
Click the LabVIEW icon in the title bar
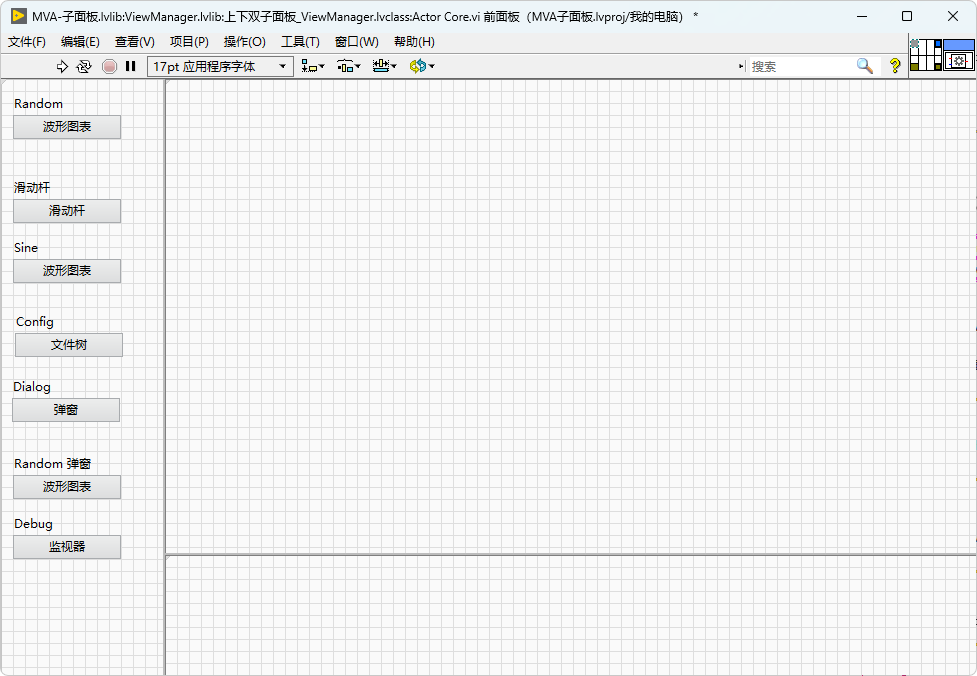click(19, 16)
